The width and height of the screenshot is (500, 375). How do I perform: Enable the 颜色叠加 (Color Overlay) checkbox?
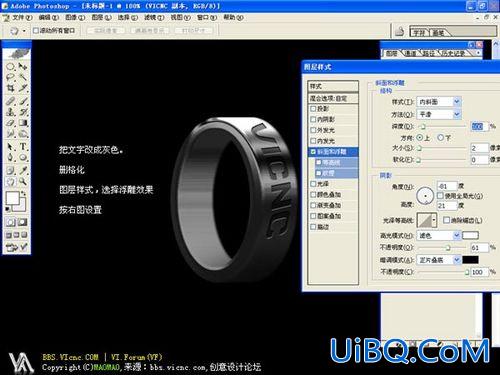[313, 194]
